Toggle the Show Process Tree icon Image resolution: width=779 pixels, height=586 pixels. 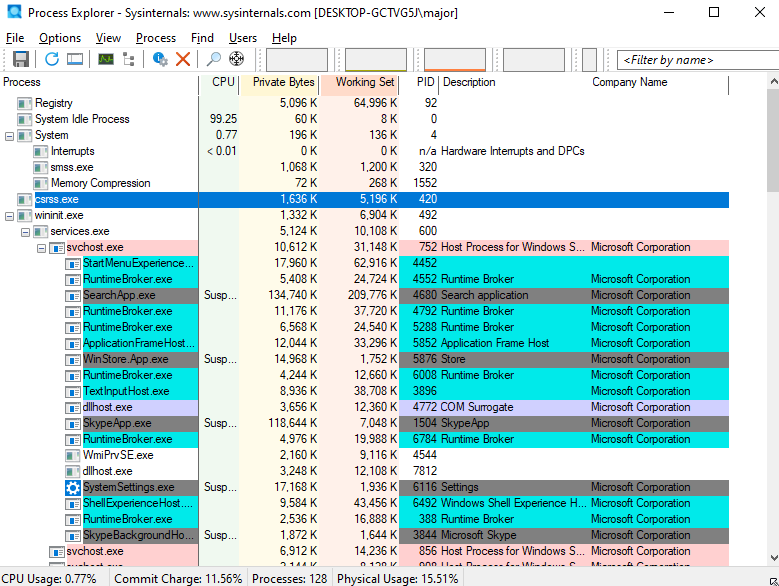[x=129, y=60]
